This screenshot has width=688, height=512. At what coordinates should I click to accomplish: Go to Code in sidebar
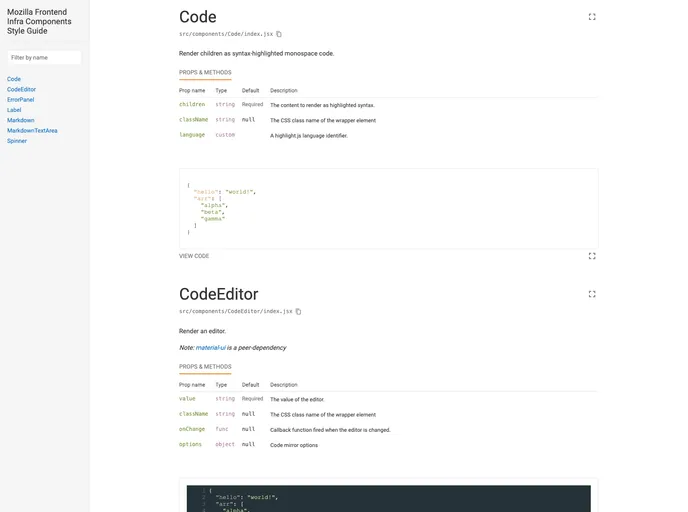14,79
